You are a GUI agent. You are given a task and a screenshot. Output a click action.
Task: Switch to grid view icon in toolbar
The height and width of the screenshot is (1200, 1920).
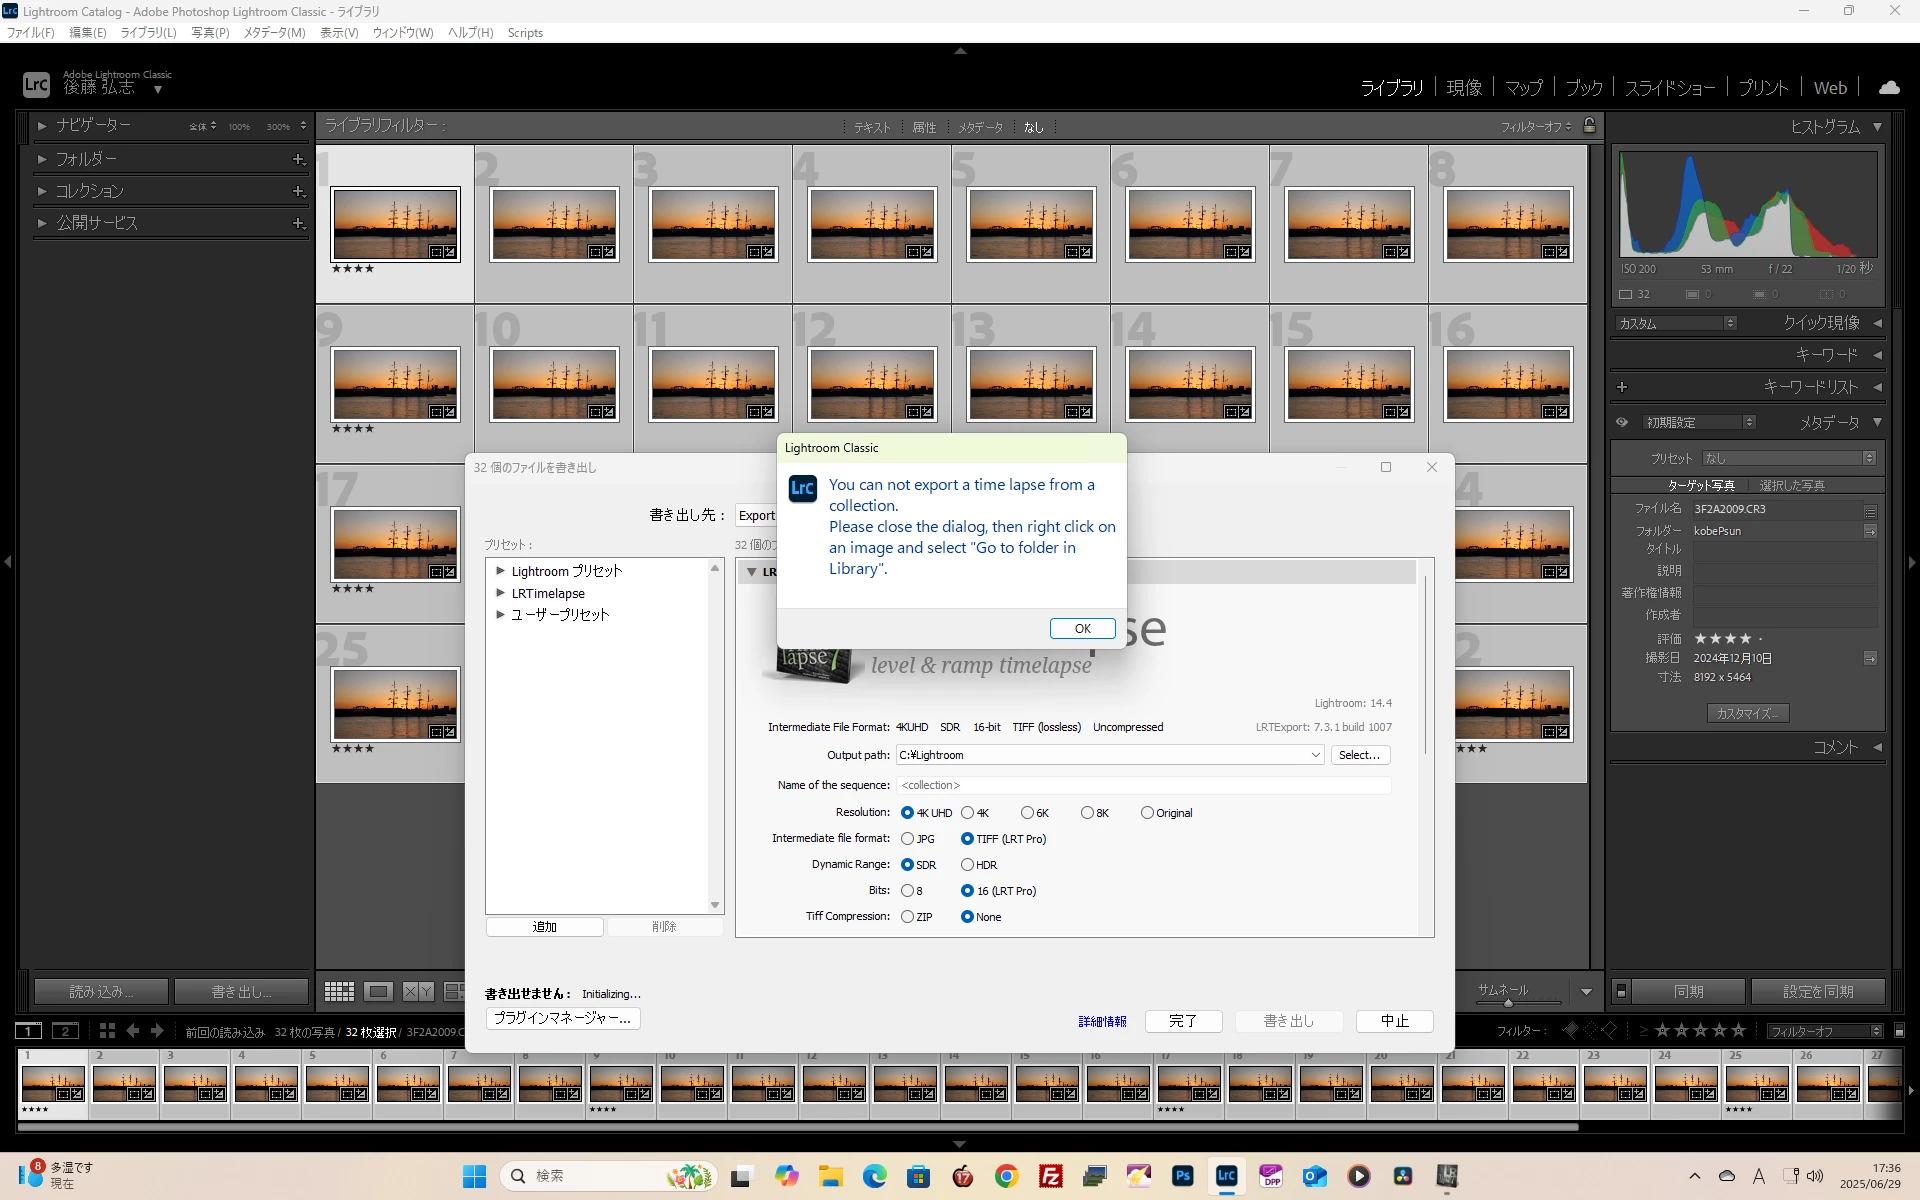(x=339, y=991)
